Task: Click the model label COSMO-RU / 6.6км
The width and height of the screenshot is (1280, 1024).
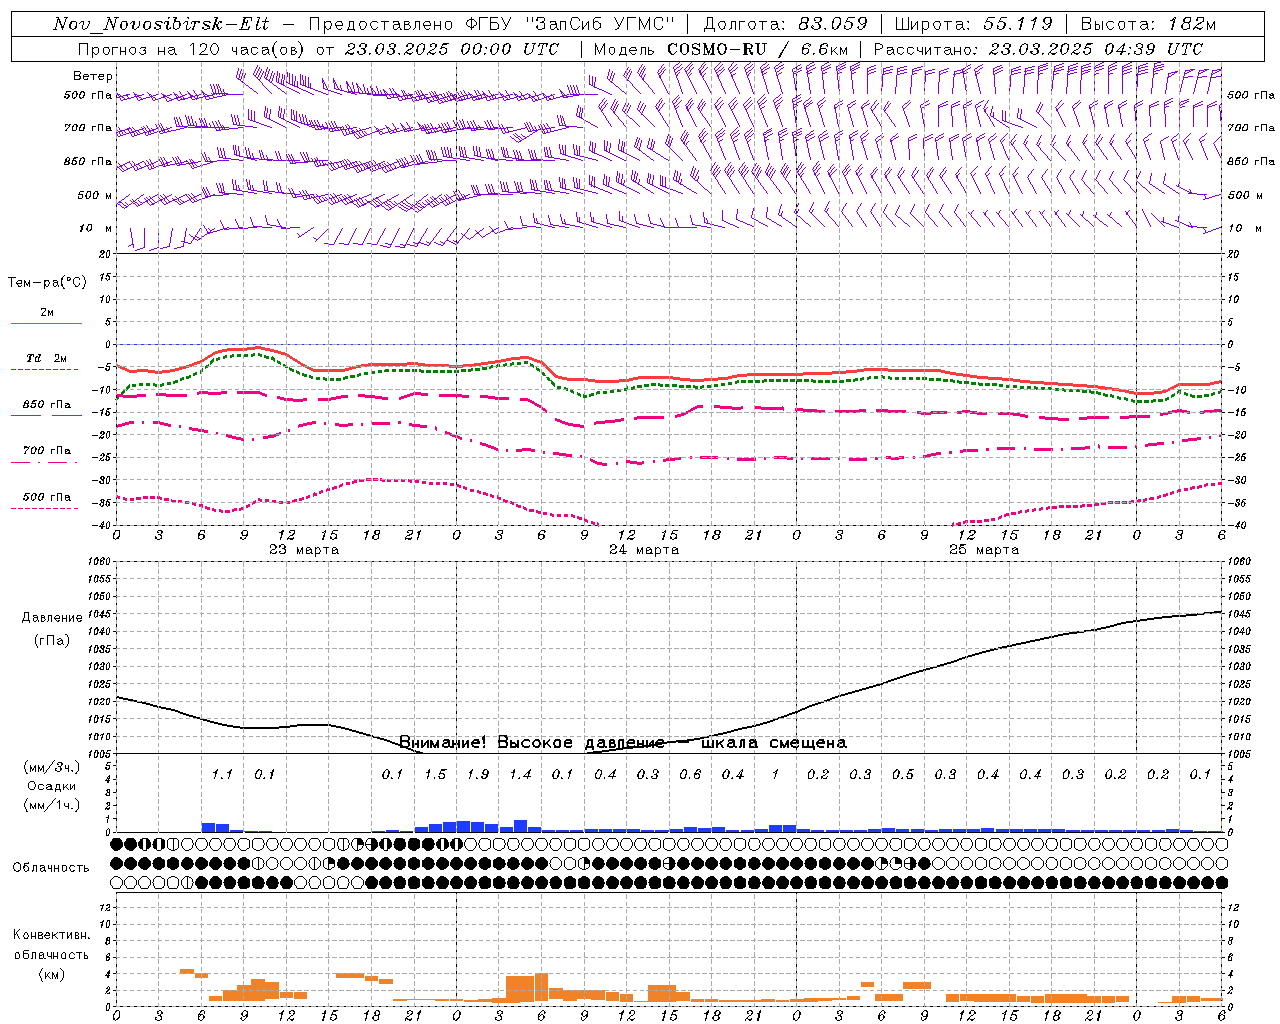Action: [757, 49]
